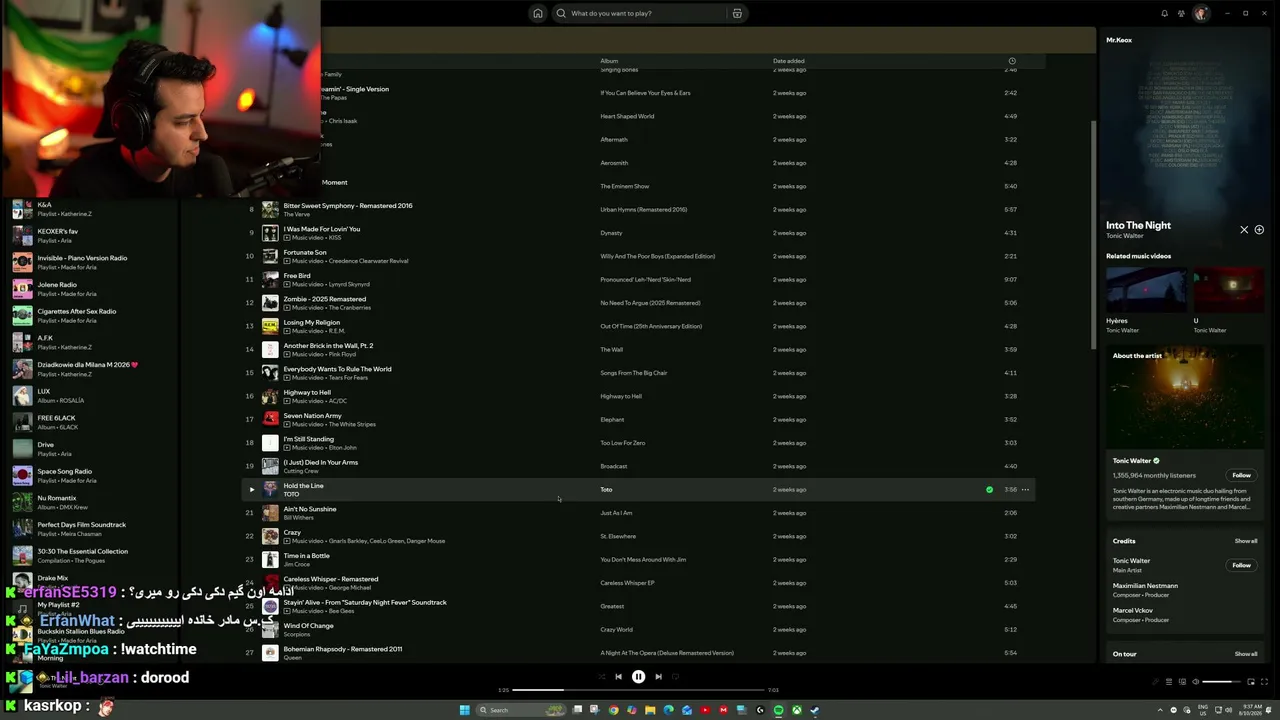The image size is (1280, 720).
Task: Toggle the saved checkmark for Hold the Line
Action: (989, 490)
